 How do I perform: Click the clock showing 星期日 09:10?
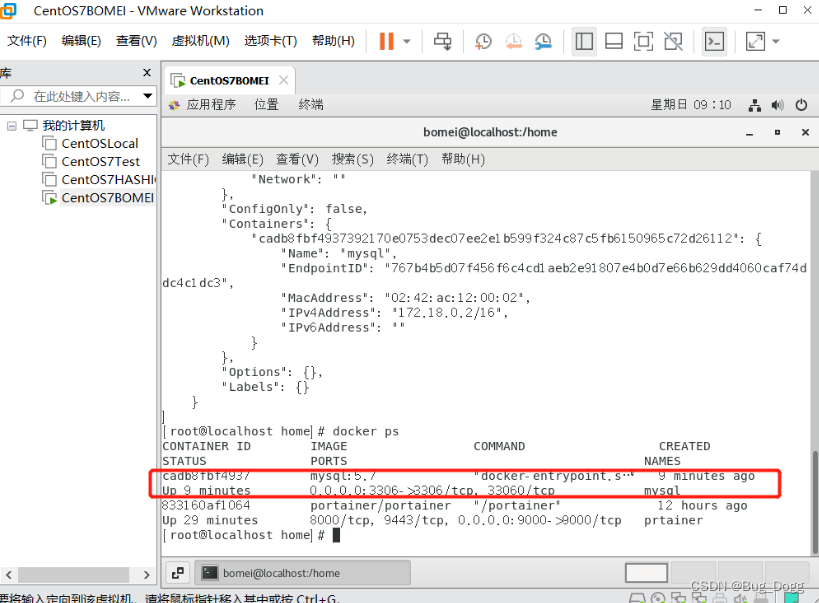tap(691, 105)
